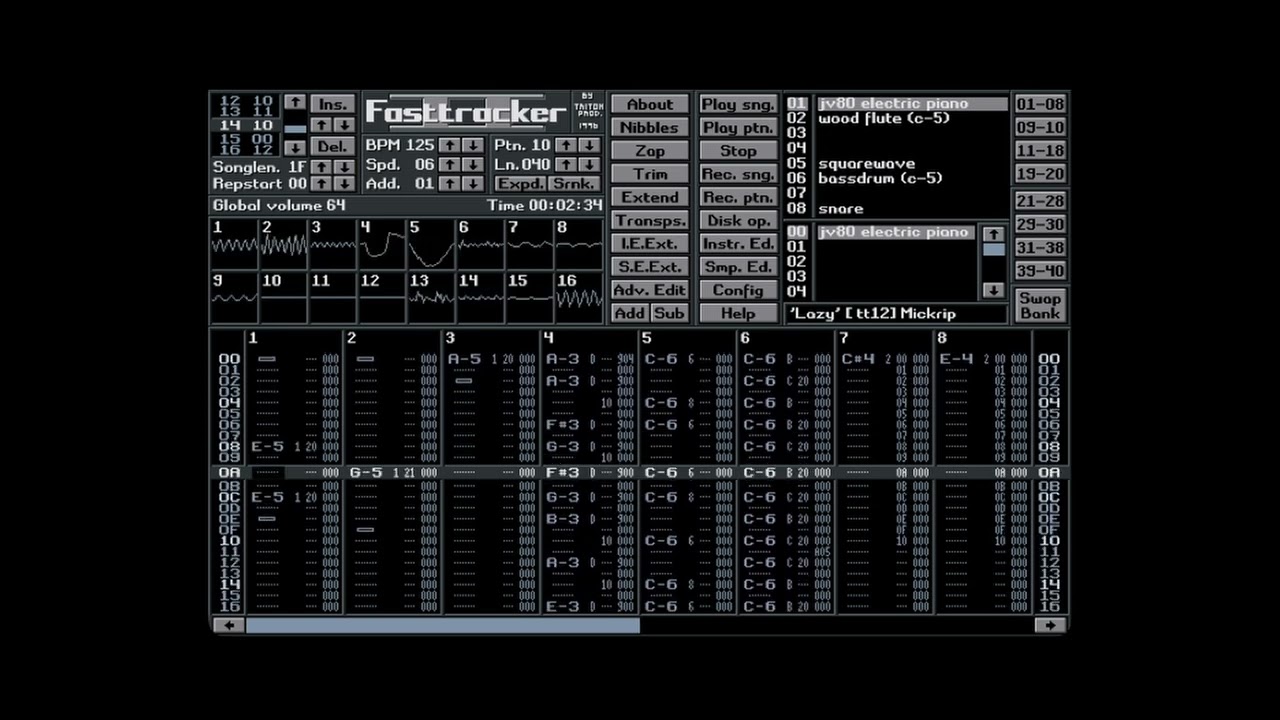Switch to instrument bank 09-10
This screenshot has width=1280, height=720.
click(1040, 127)
